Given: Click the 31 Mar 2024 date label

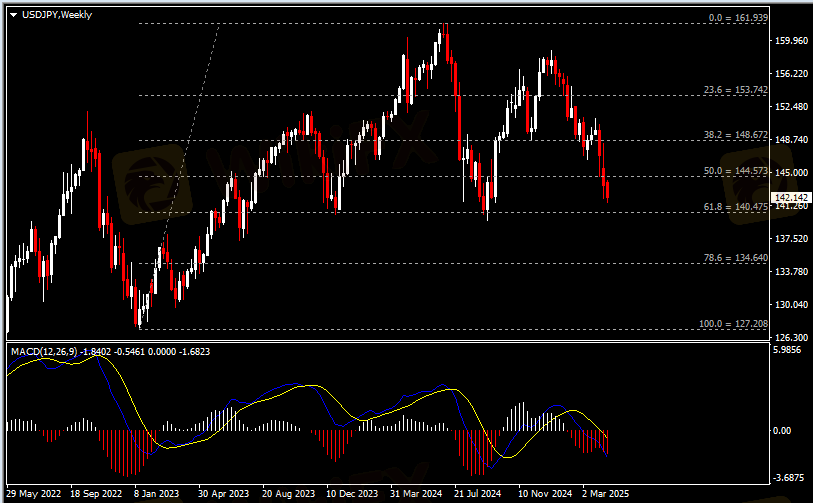Looking at the screenshot, I should pos(416,494).
